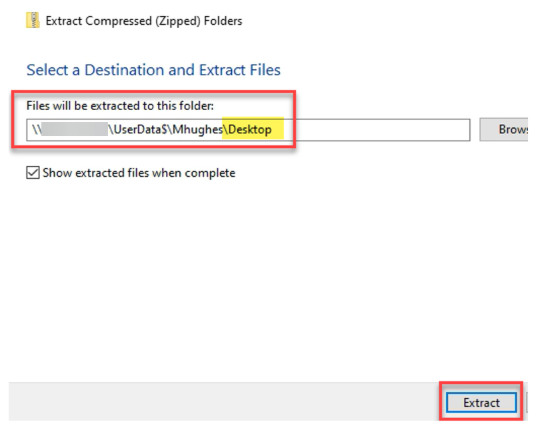The width and height of the screenshot is (536, 424).
Task: Click the Extract button
Action: coord(481,402)
